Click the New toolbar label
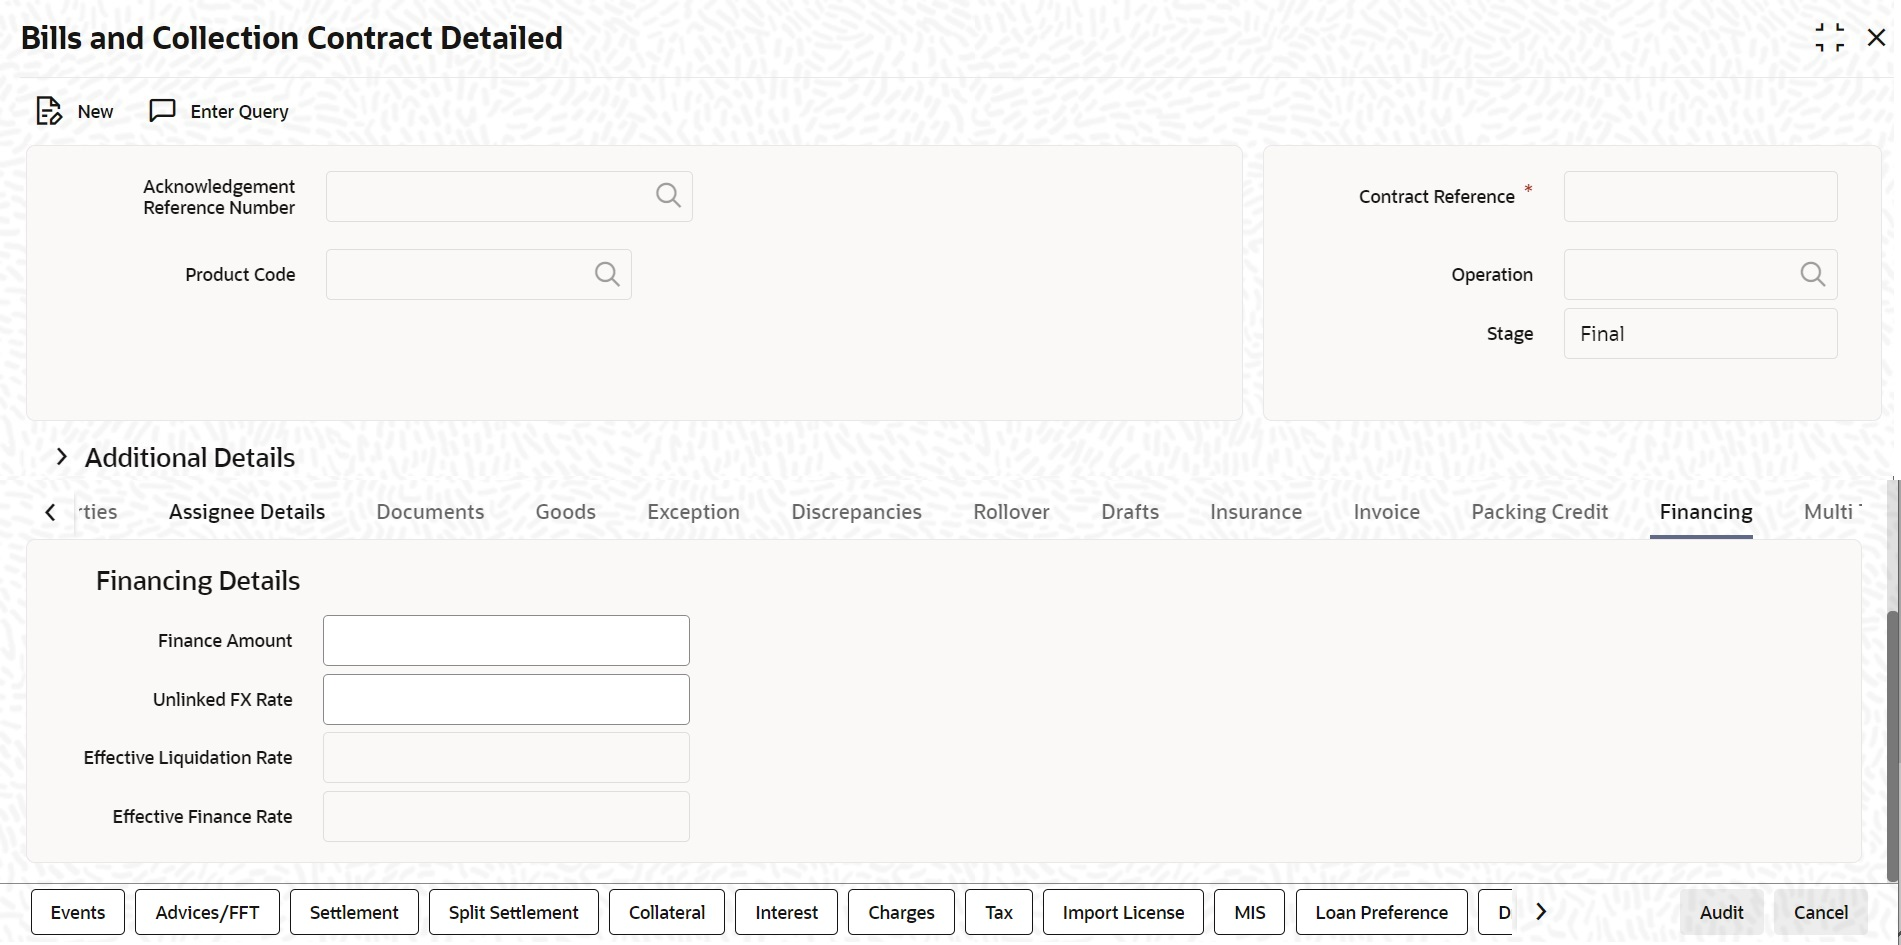1901x945 pixels. (x=95, y=111)
